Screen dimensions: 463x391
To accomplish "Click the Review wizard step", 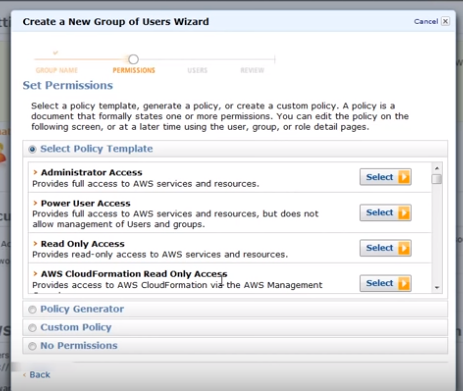I will pos(252,70).
